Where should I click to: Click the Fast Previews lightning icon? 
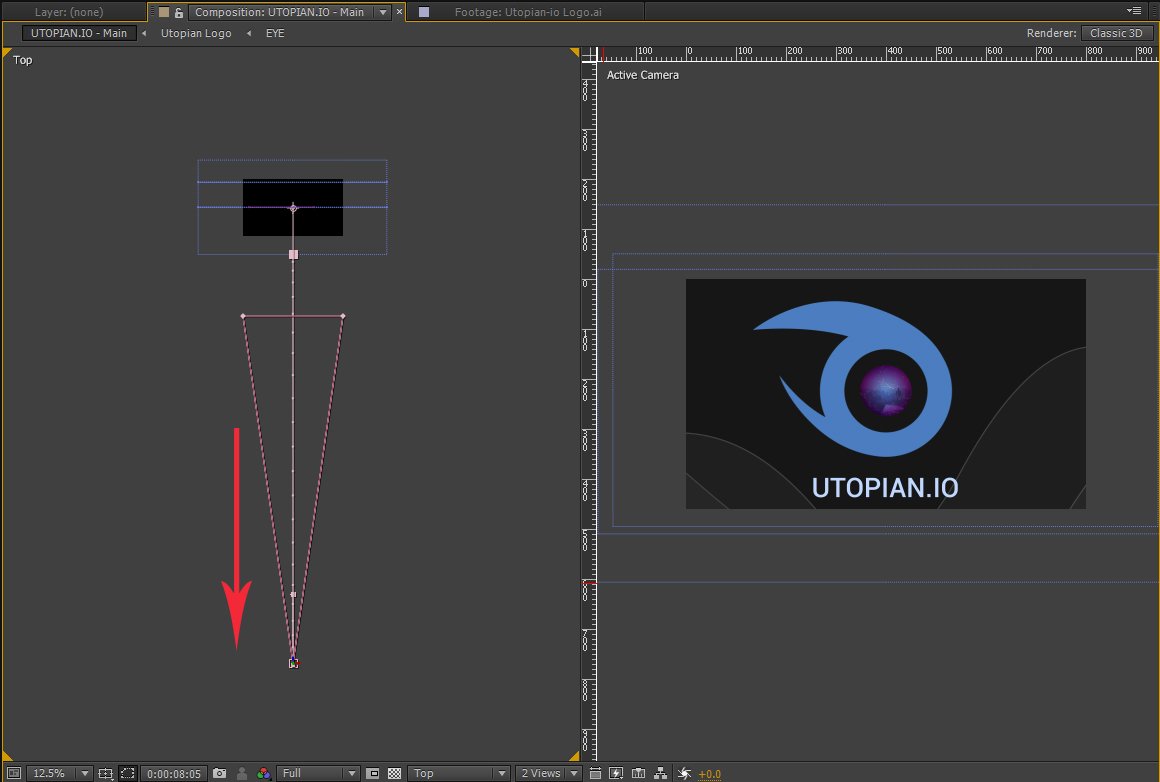(616, 773)
